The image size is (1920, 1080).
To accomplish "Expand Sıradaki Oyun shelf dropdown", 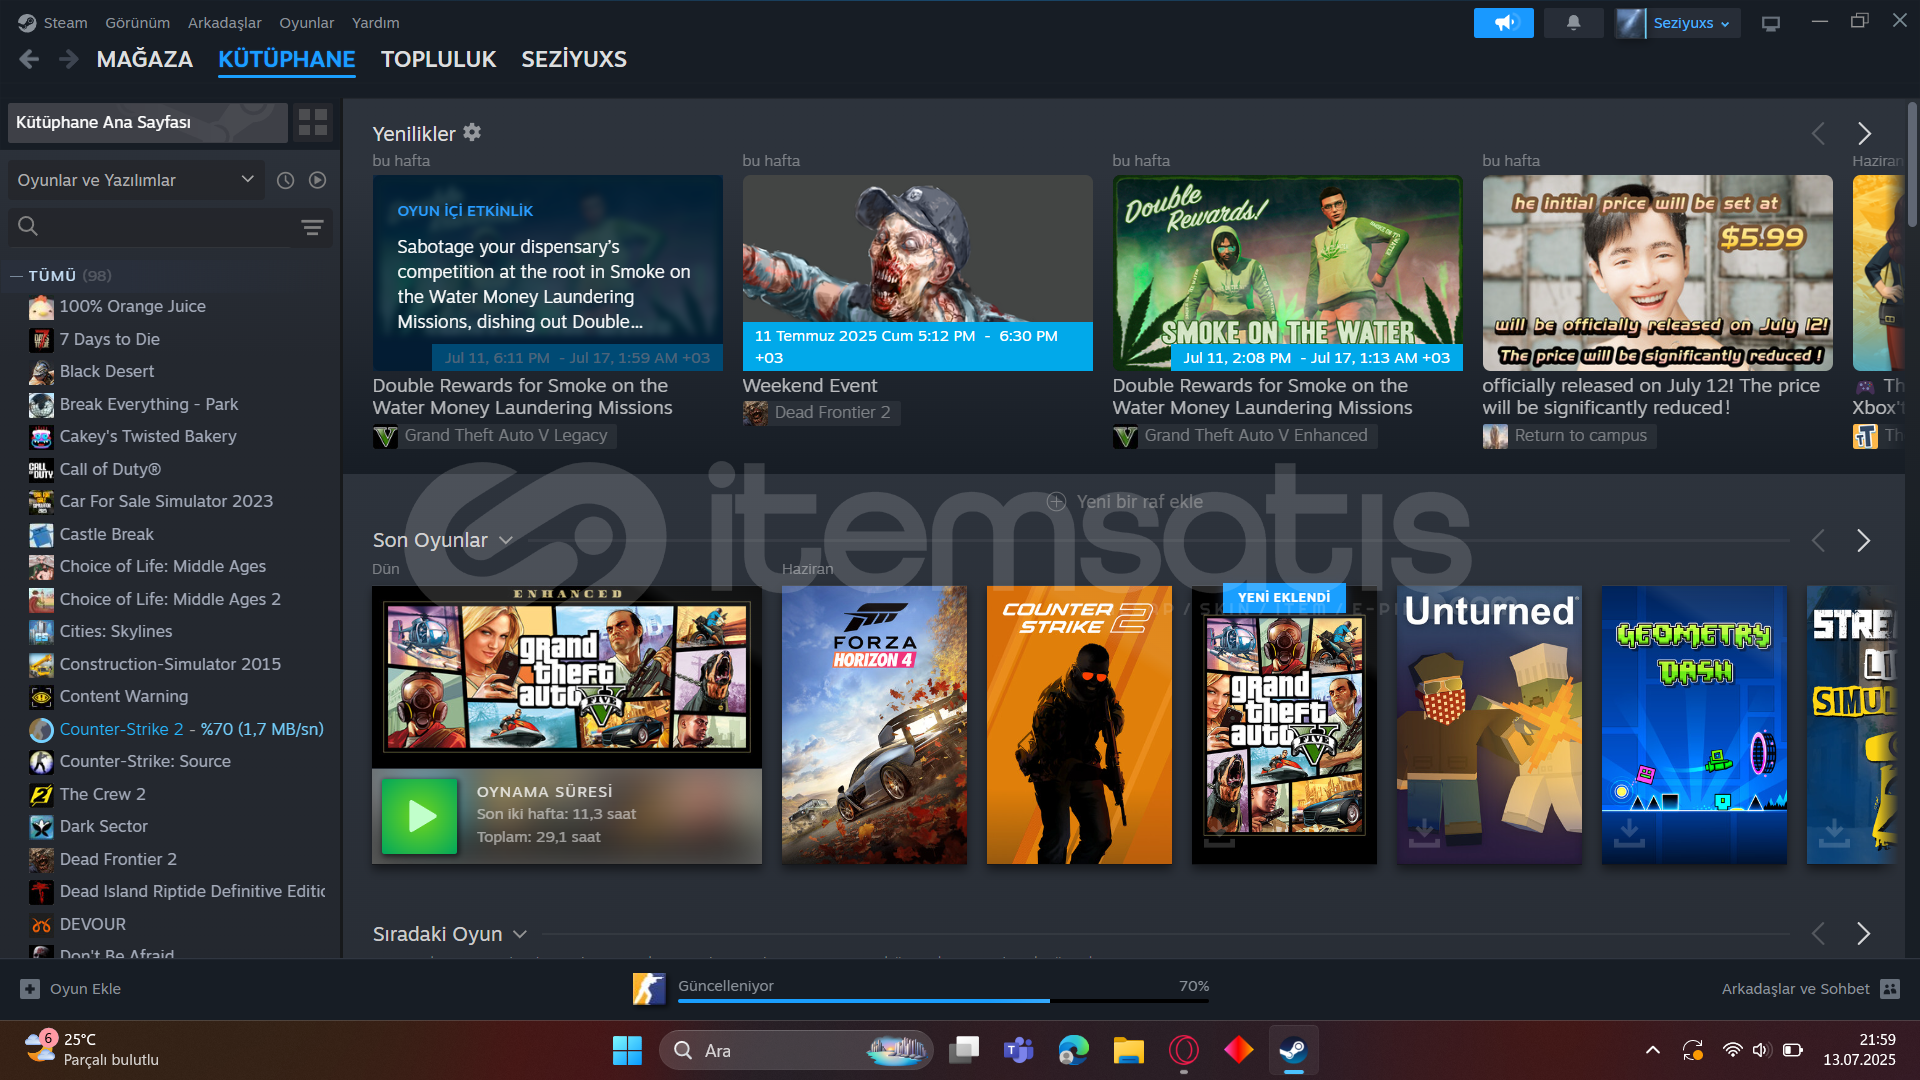I will (x=520, y=934).
